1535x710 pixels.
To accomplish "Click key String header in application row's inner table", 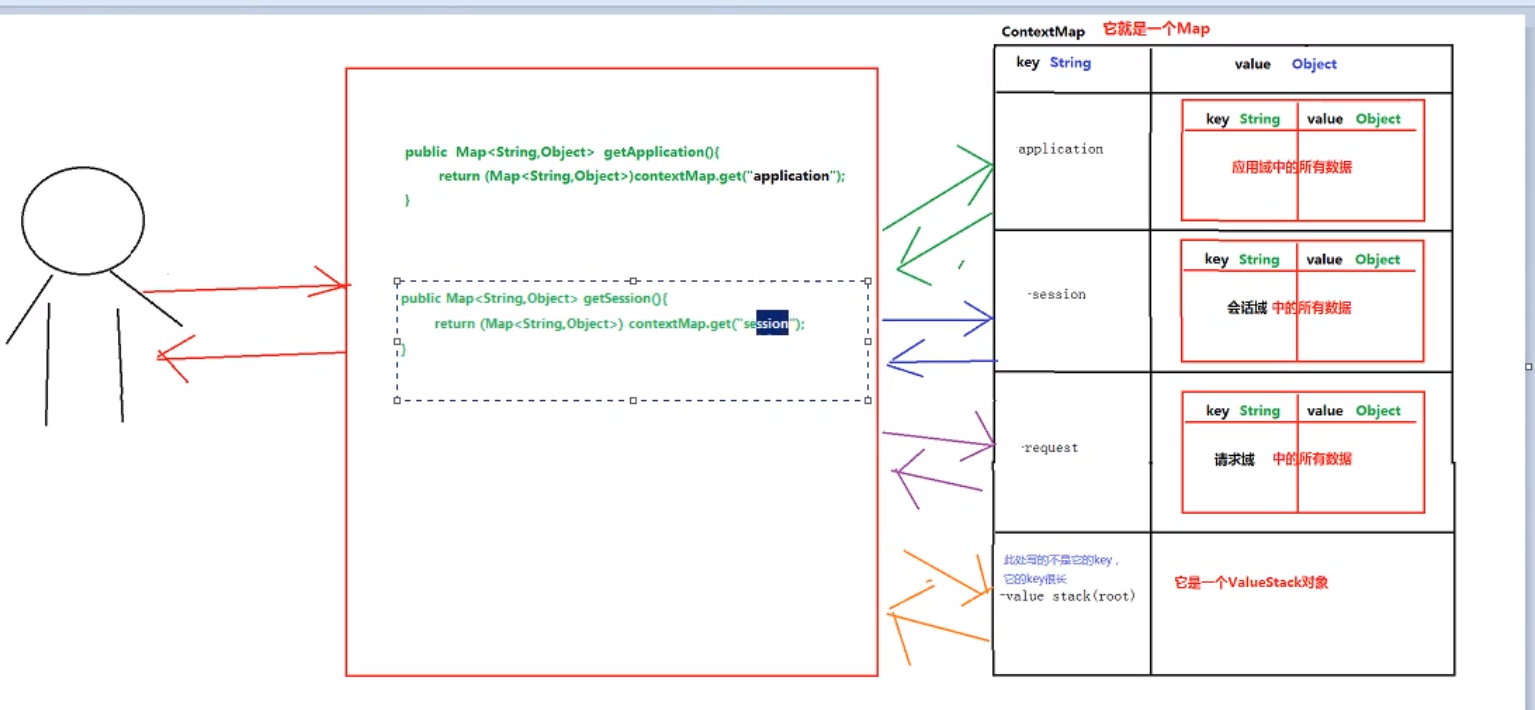I will point(1243,119).
